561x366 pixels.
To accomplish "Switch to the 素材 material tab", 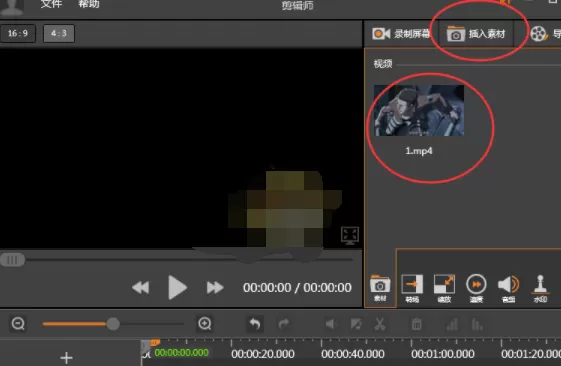I will (x=380, y=288).
